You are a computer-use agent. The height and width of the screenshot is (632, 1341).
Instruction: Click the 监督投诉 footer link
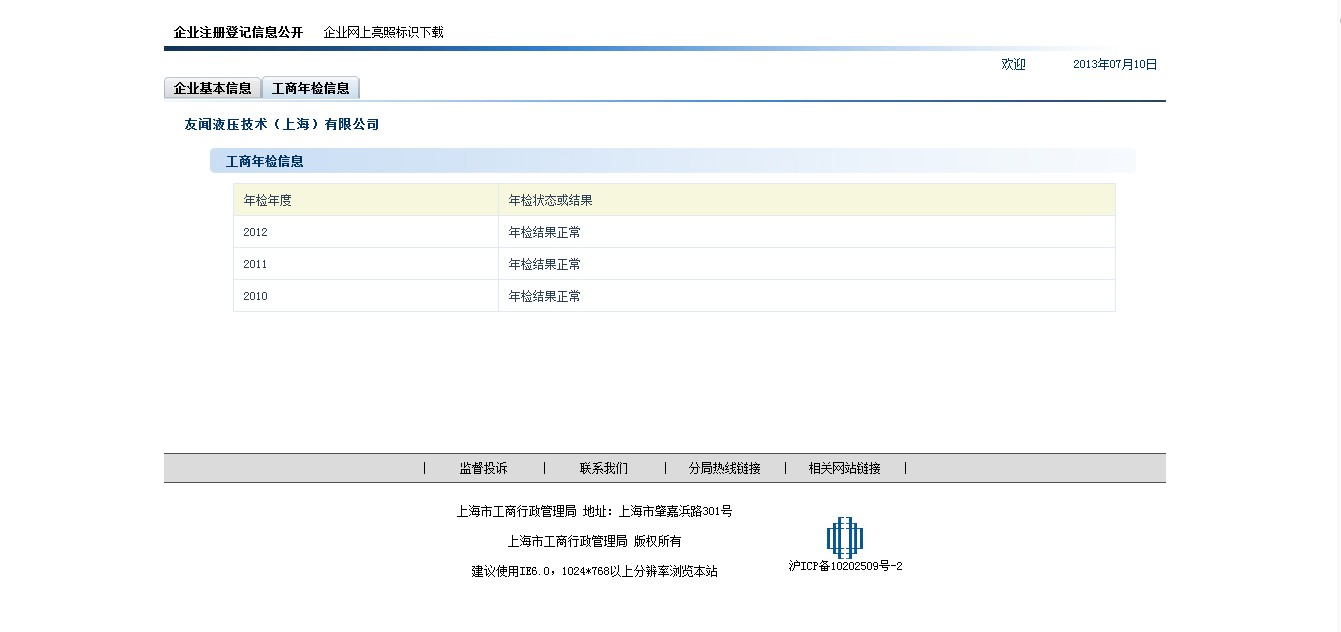click(483, 468)
